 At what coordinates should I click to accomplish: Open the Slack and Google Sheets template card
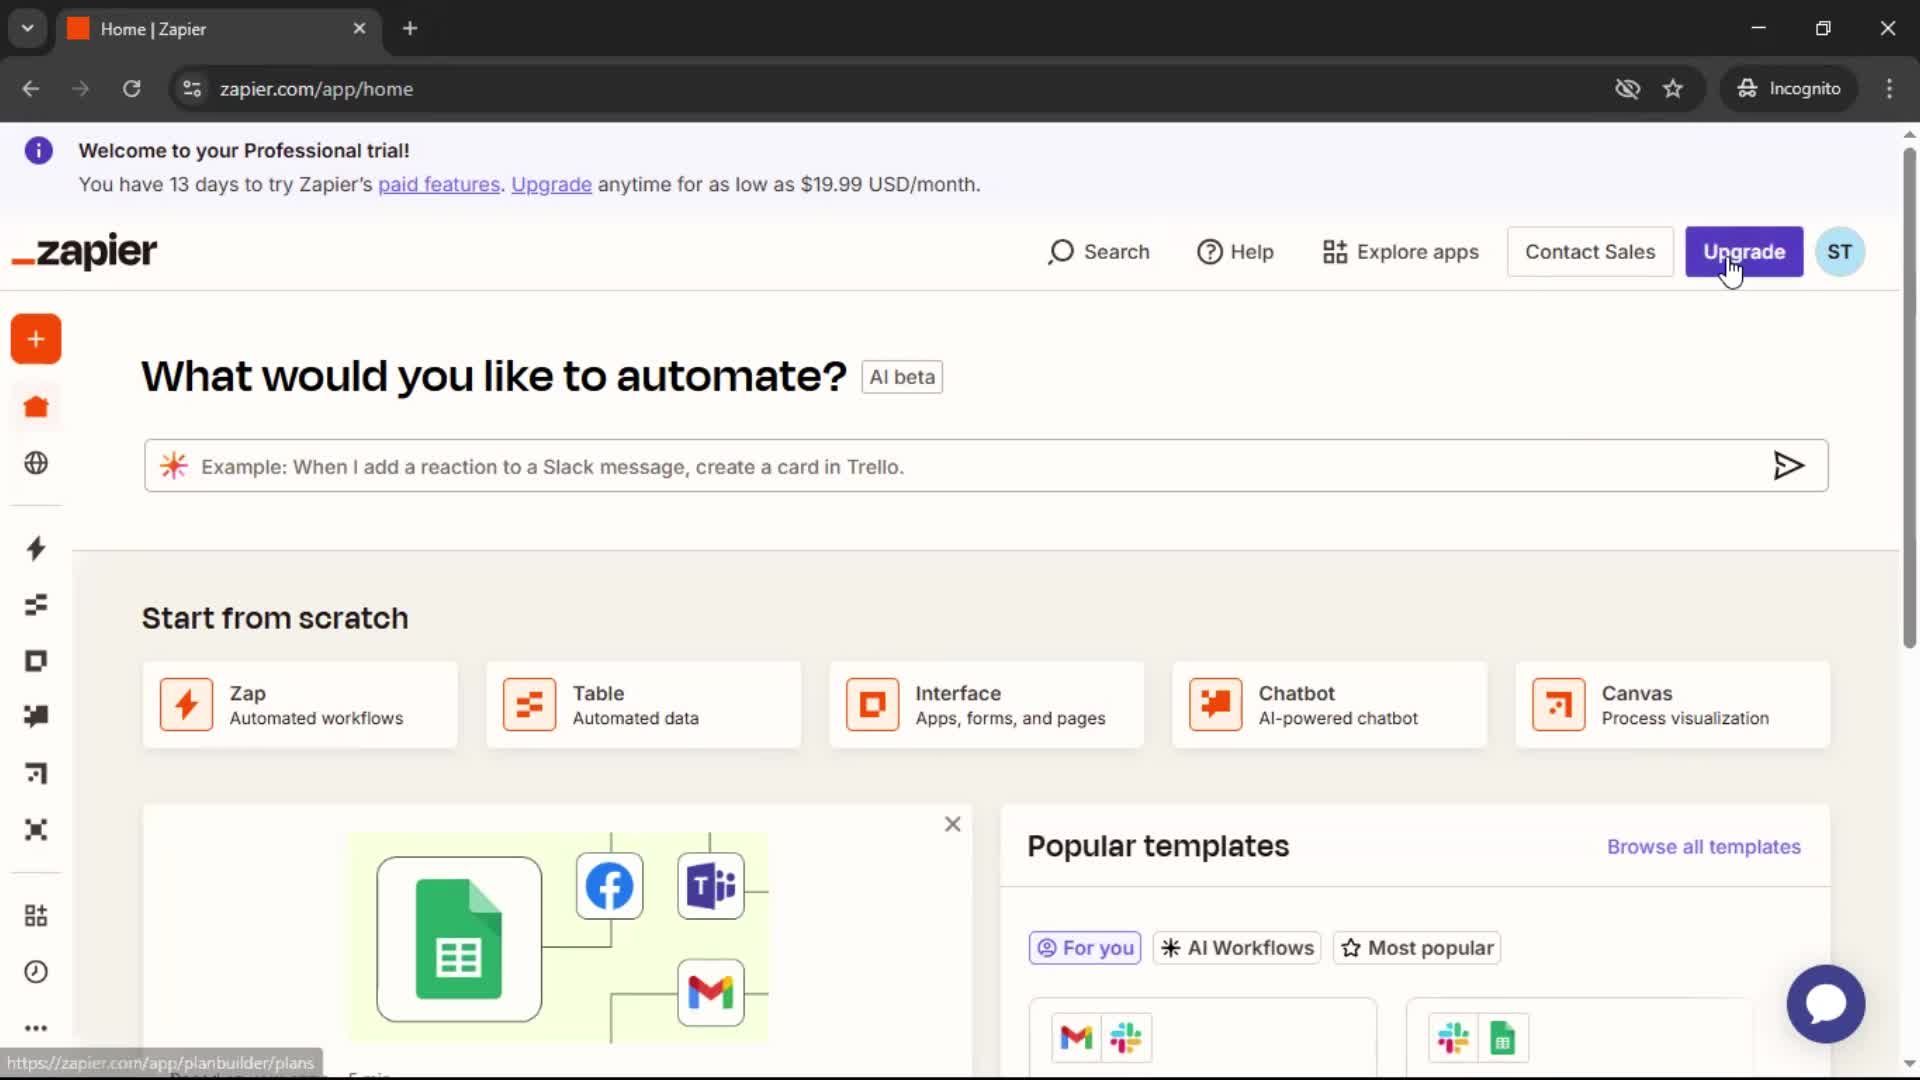pyautogui.click(x=1580, y=1037)
